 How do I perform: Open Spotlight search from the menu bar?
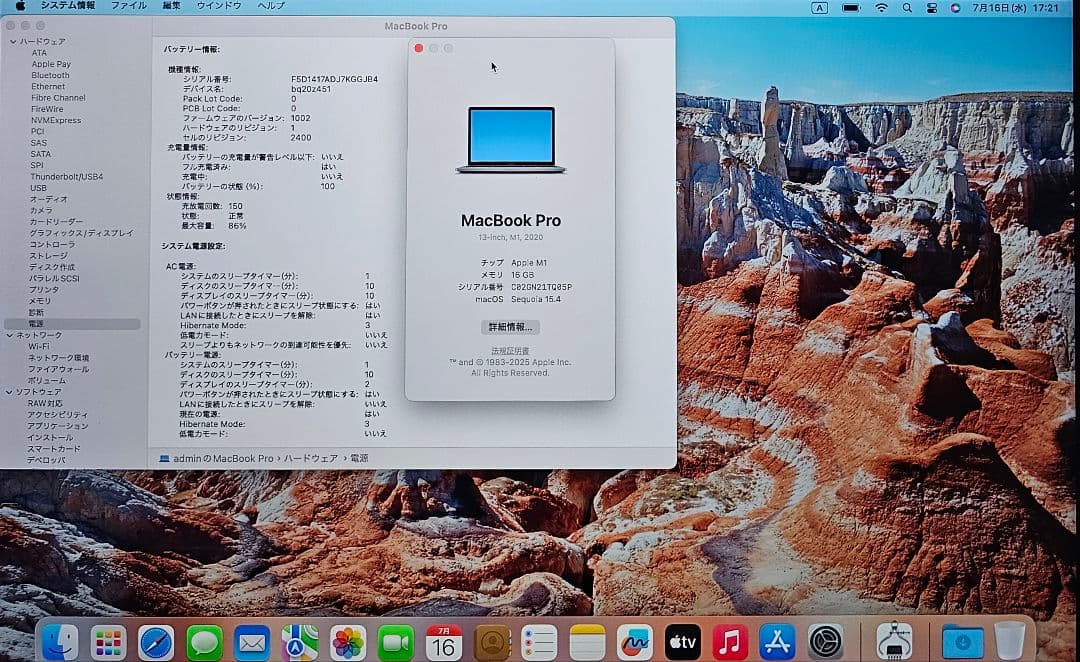point(907,8)
